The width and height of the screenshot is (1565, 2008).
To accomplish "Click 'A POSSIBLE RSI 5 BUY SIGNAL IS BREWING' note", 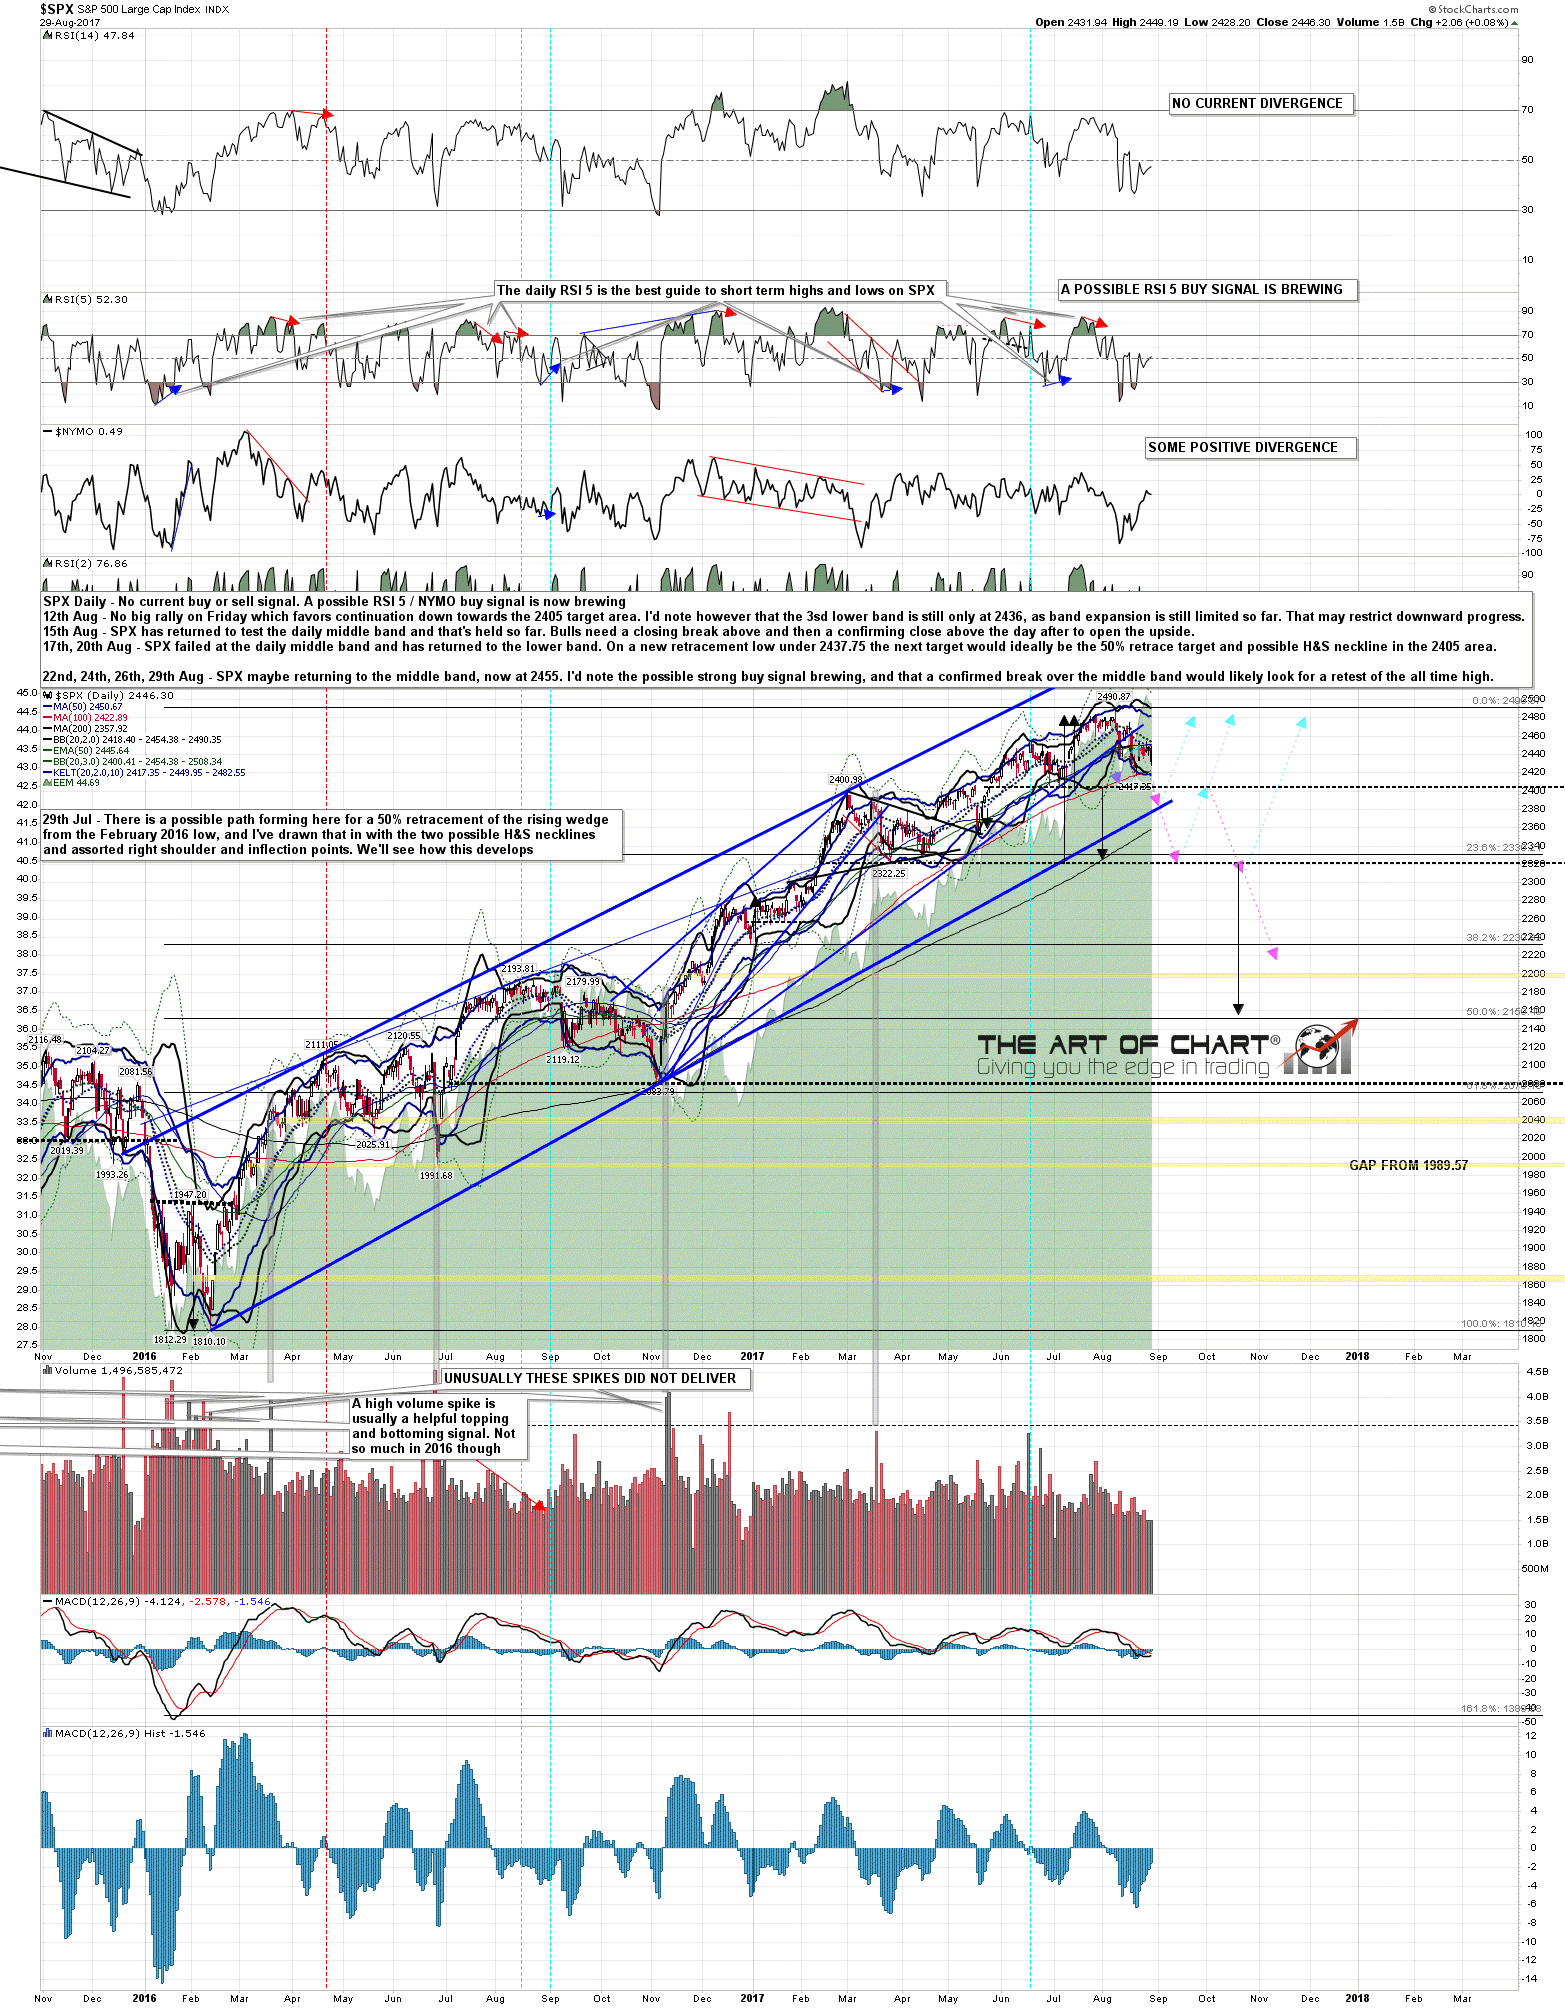I will [x=1207, y=290].
